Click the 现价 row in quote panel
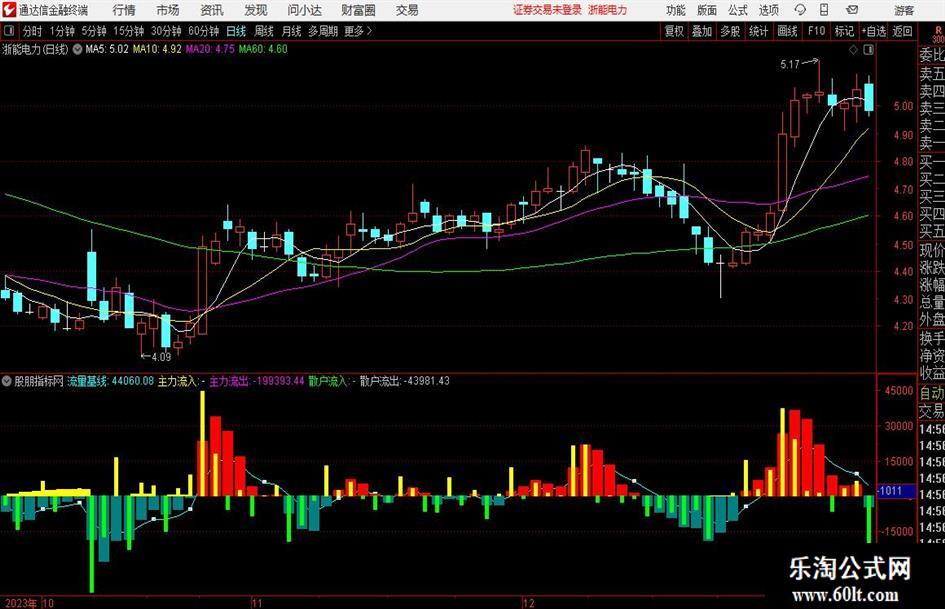945x609 pixels. click(932, 250)
